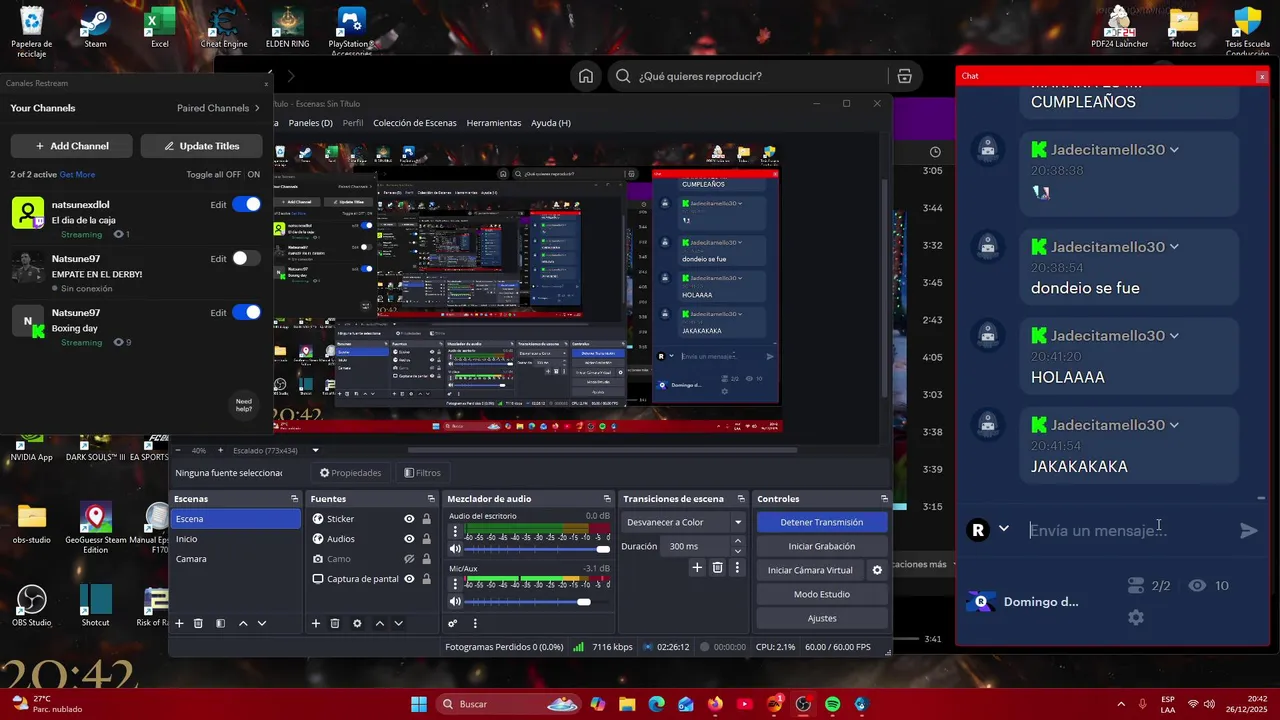Open source properties gear in Fuentes toolbar
Viewport: 1280px width, 720px height.
(357, 623)
